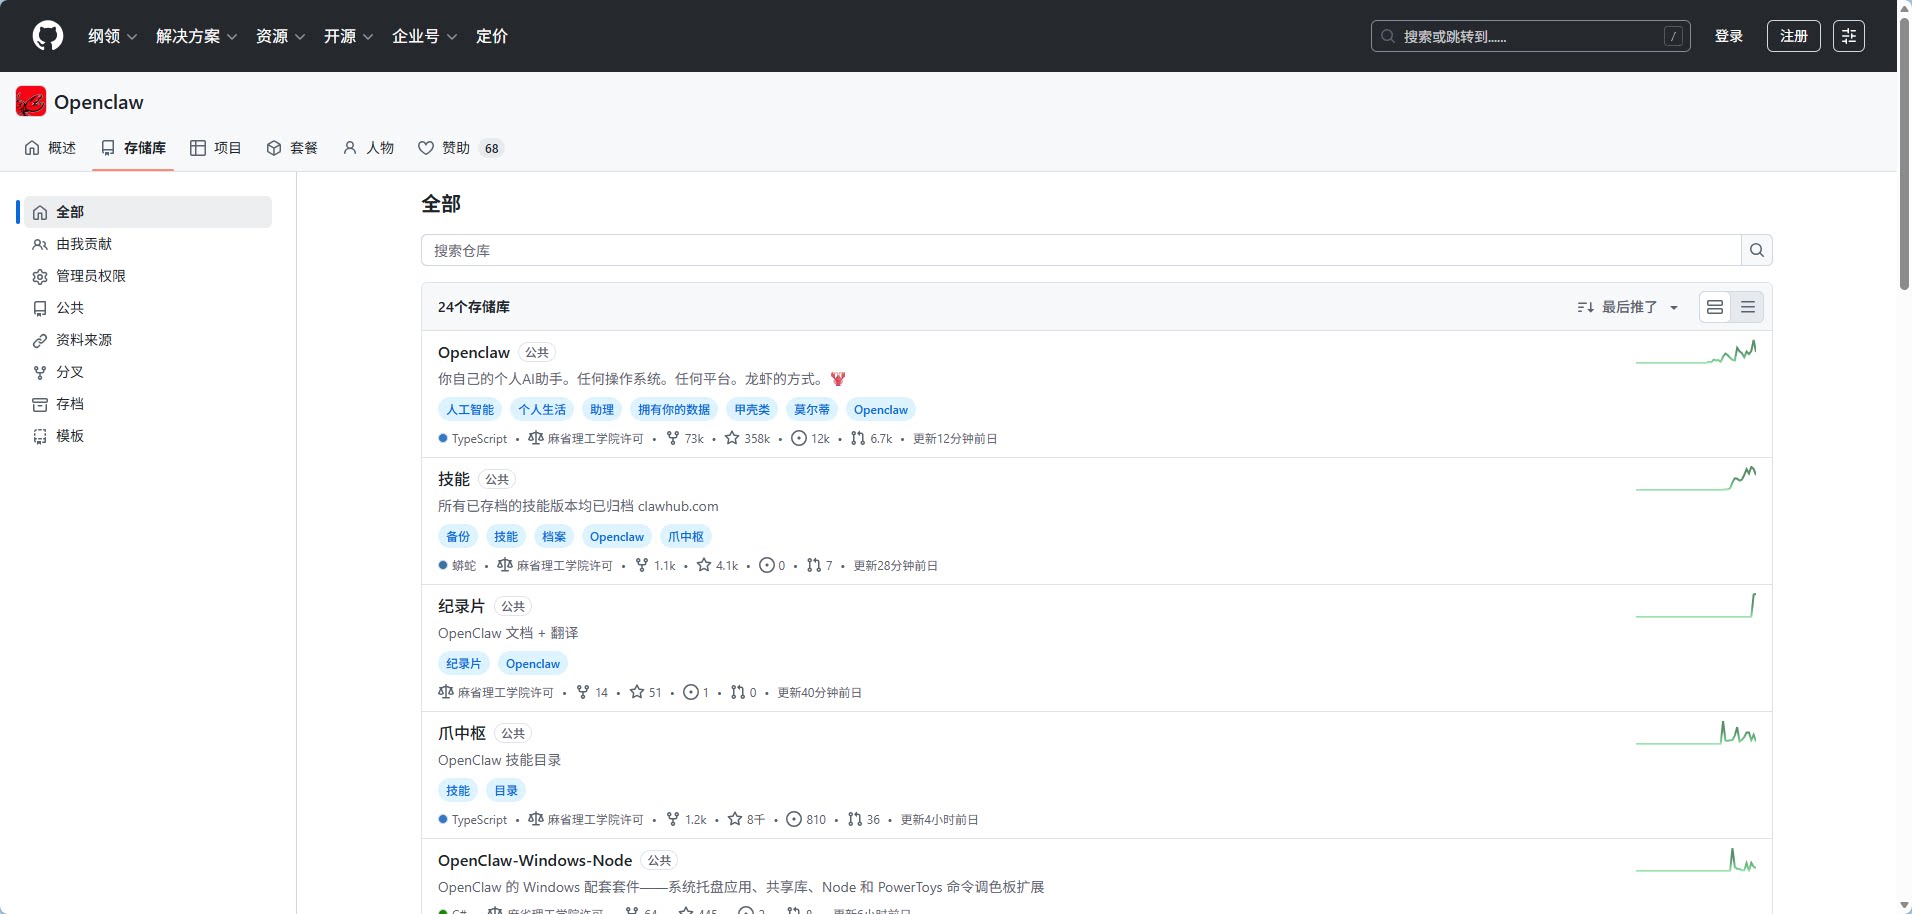This screenshot has width=1912, height=914.
Task: Click the 目录 topic tag
Action: pos(506,790)
